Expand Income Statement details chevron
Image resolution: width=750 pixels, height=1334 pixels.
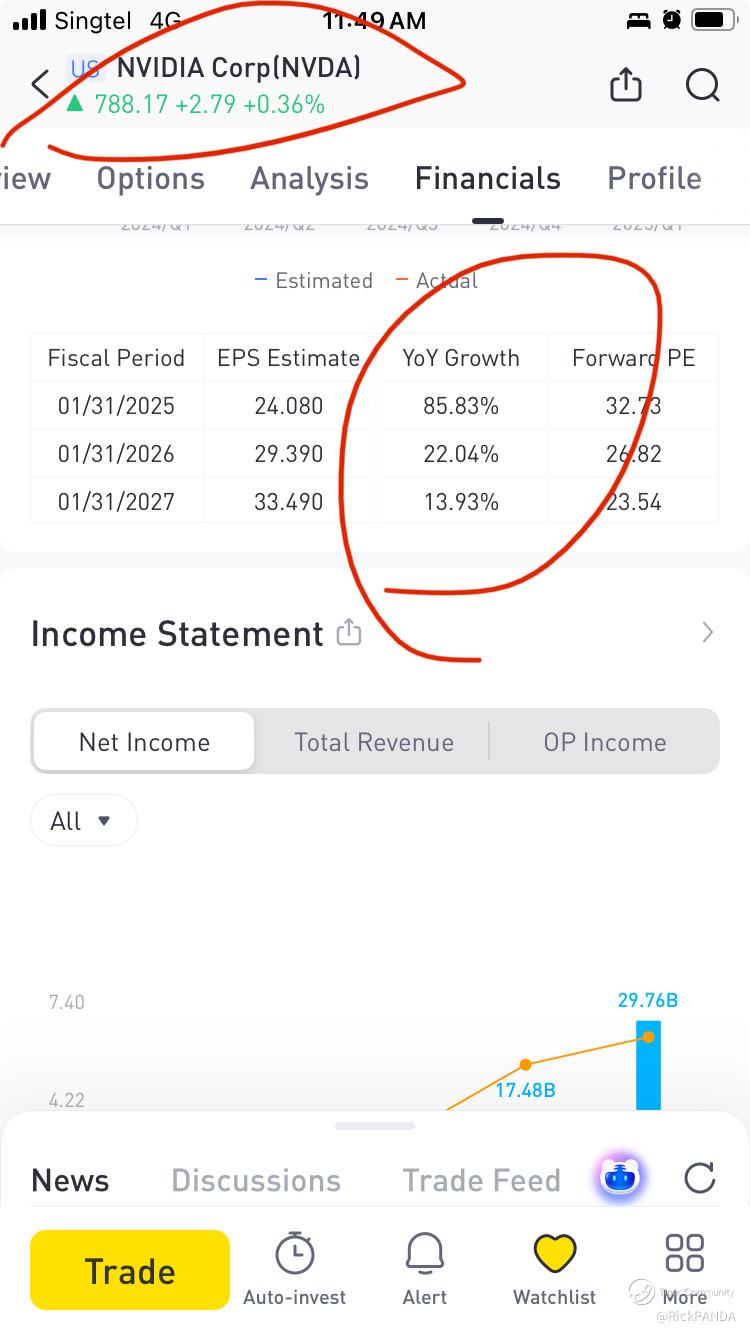707,632
